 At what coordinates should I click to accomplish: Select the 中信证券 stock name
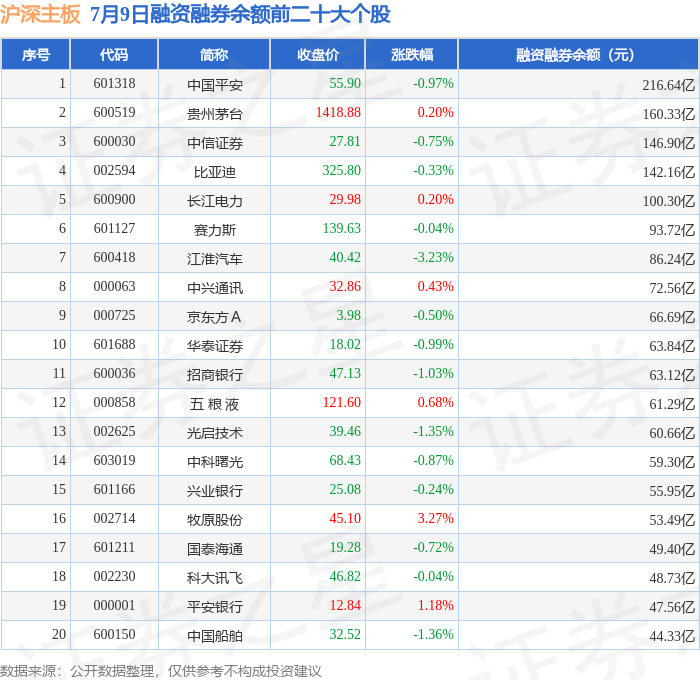215,143
